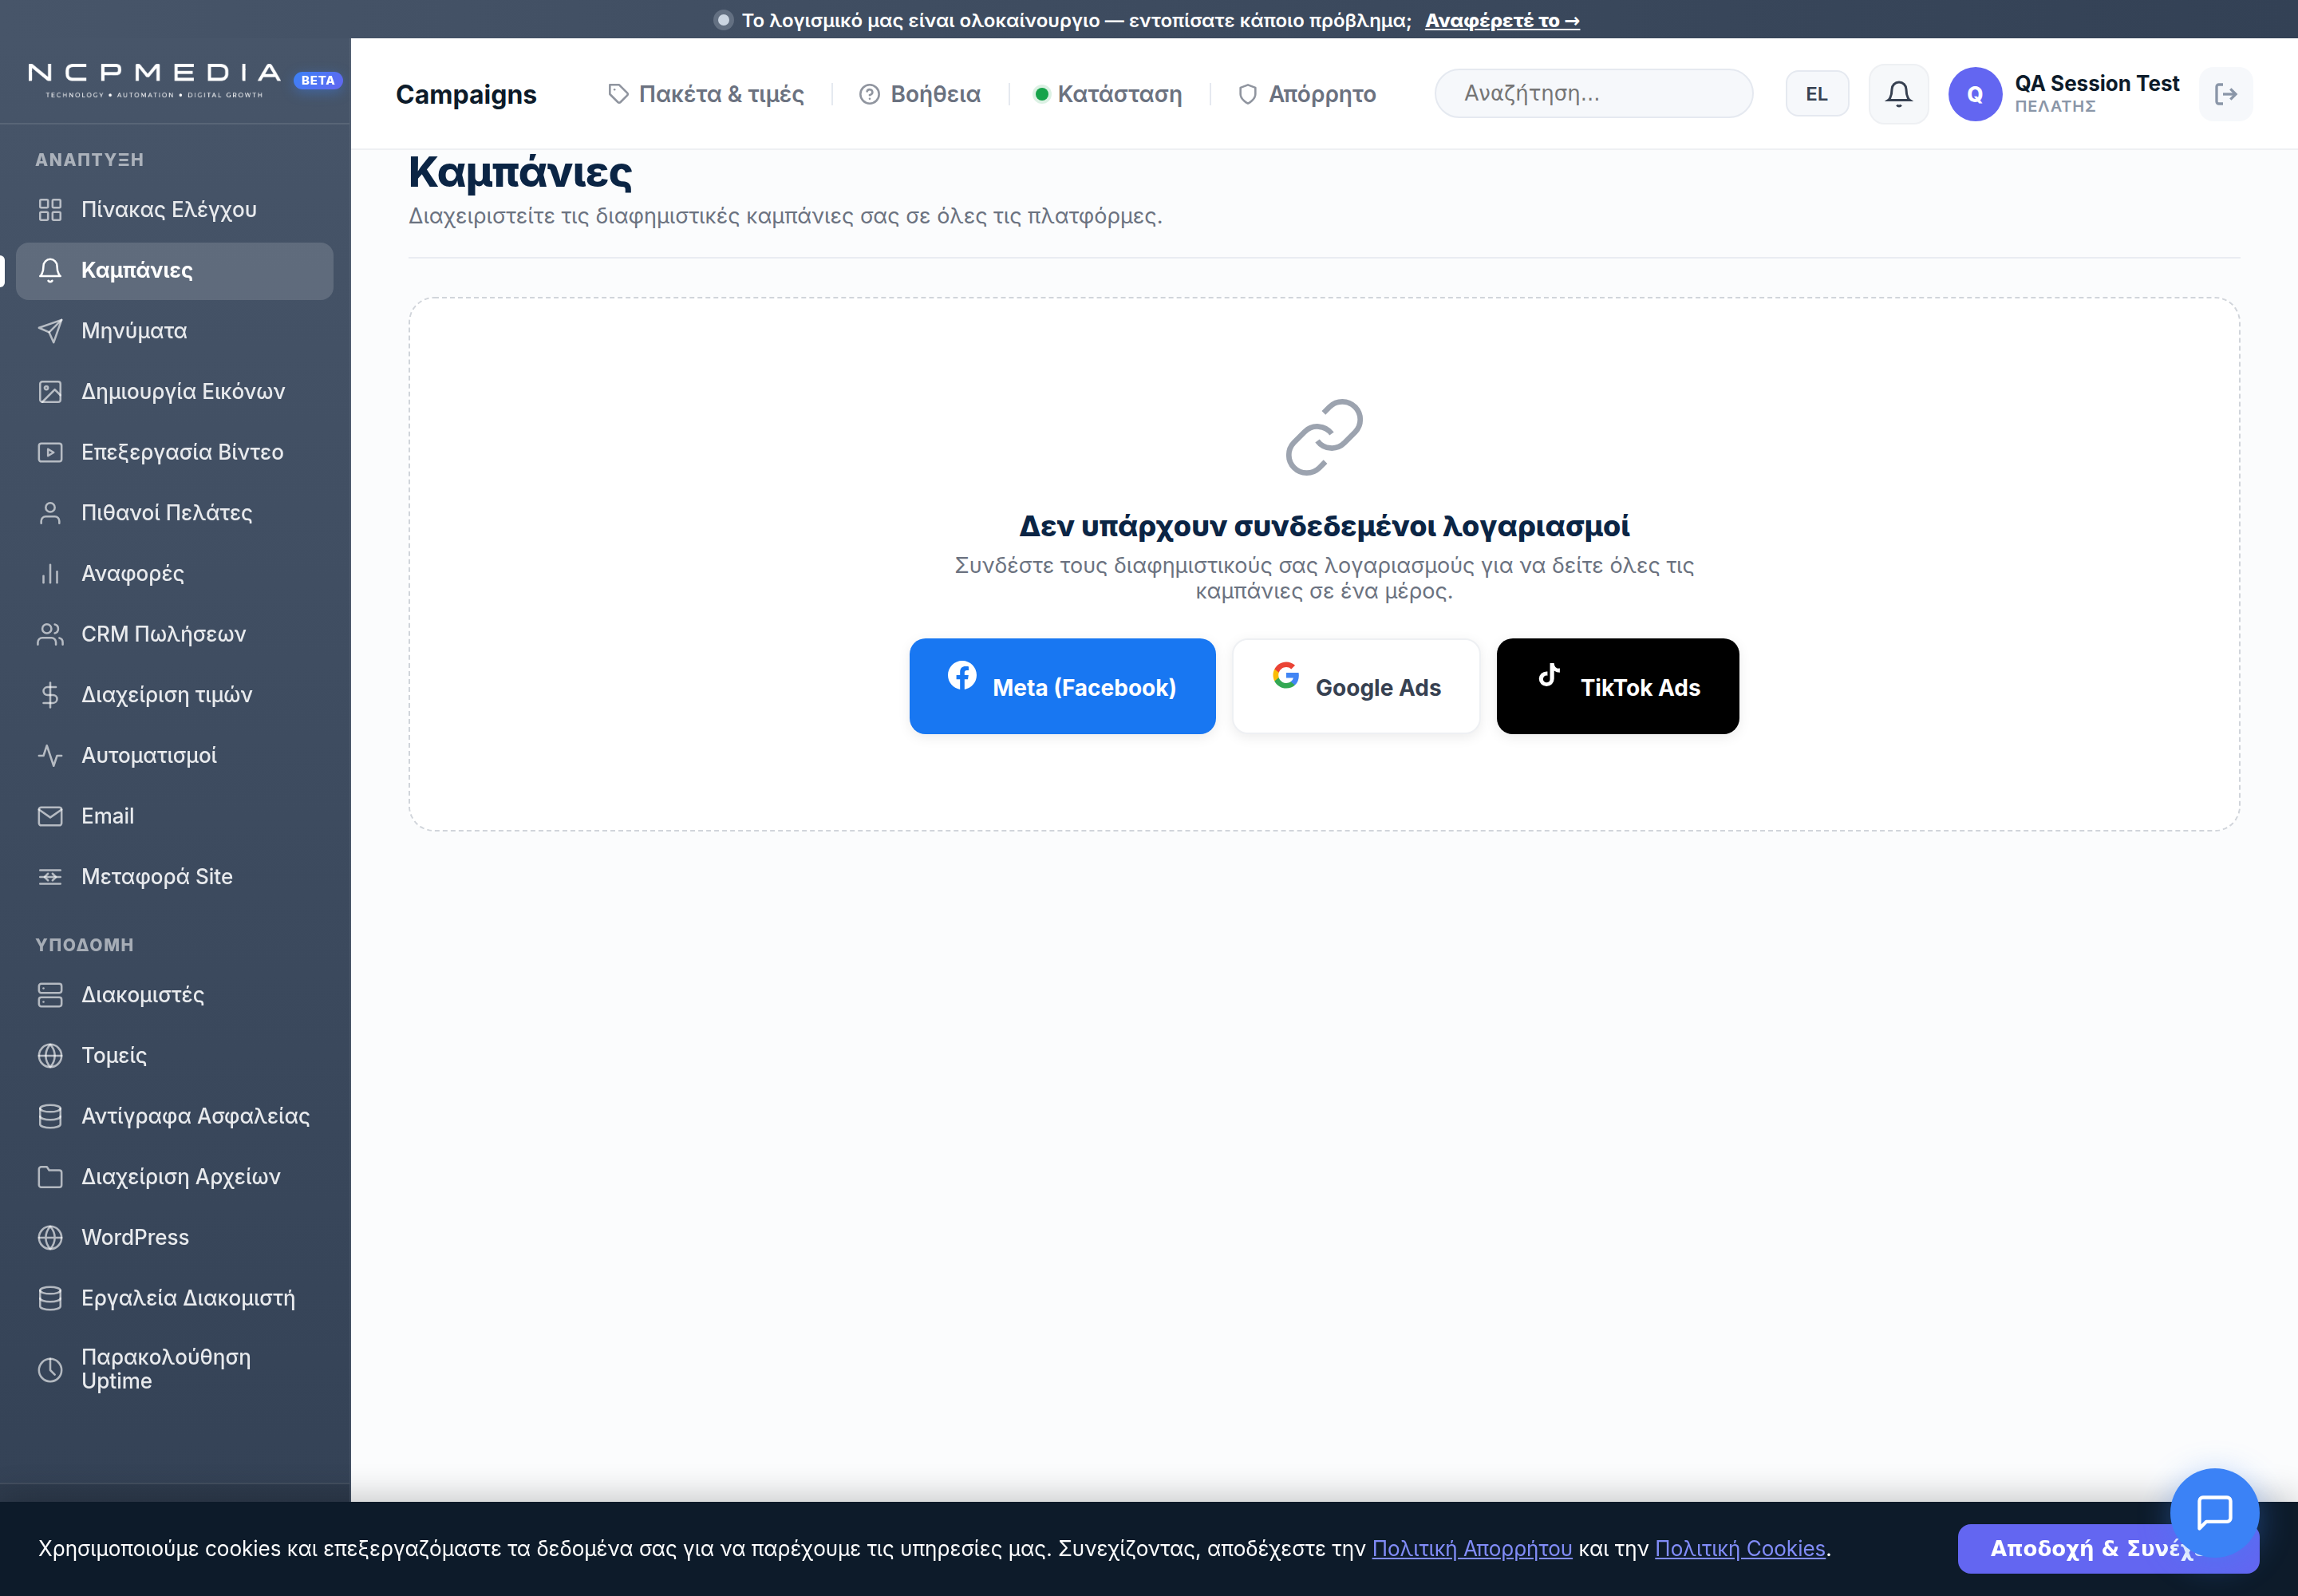The image size is (2298, 1596).
Task: Click the clock icon for Παρακολούθηση Uptime
Action: pos(50,1370)
